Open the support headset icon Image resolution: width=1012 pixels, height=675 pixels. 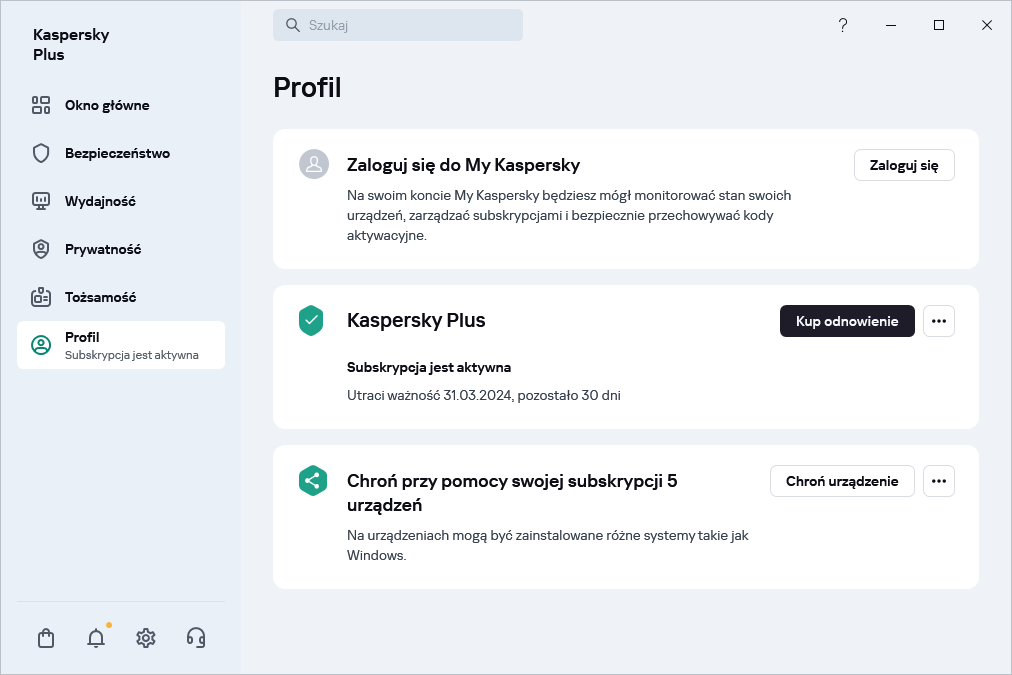tap(196, 638)
